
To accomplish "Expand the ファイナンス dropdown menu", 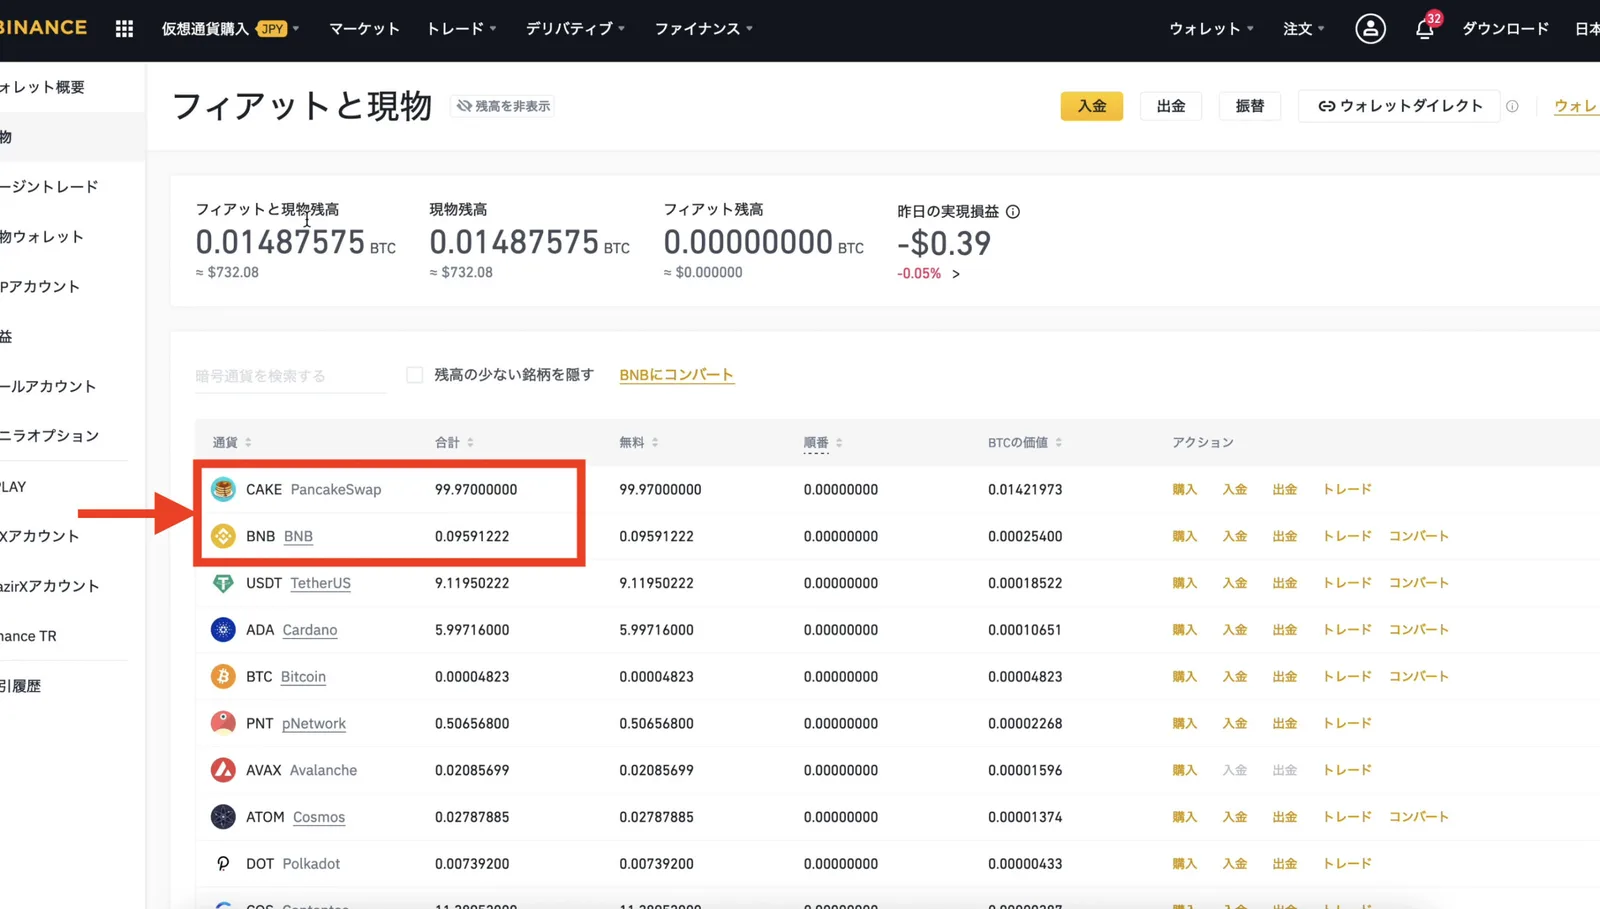I will [x=703, y=29].
